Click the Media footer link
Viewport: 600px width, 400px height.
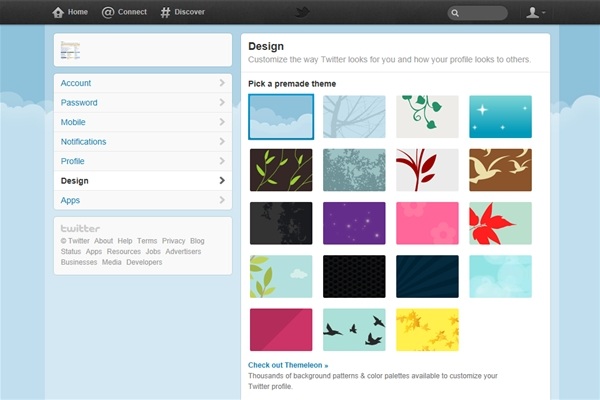coord(111,262)
